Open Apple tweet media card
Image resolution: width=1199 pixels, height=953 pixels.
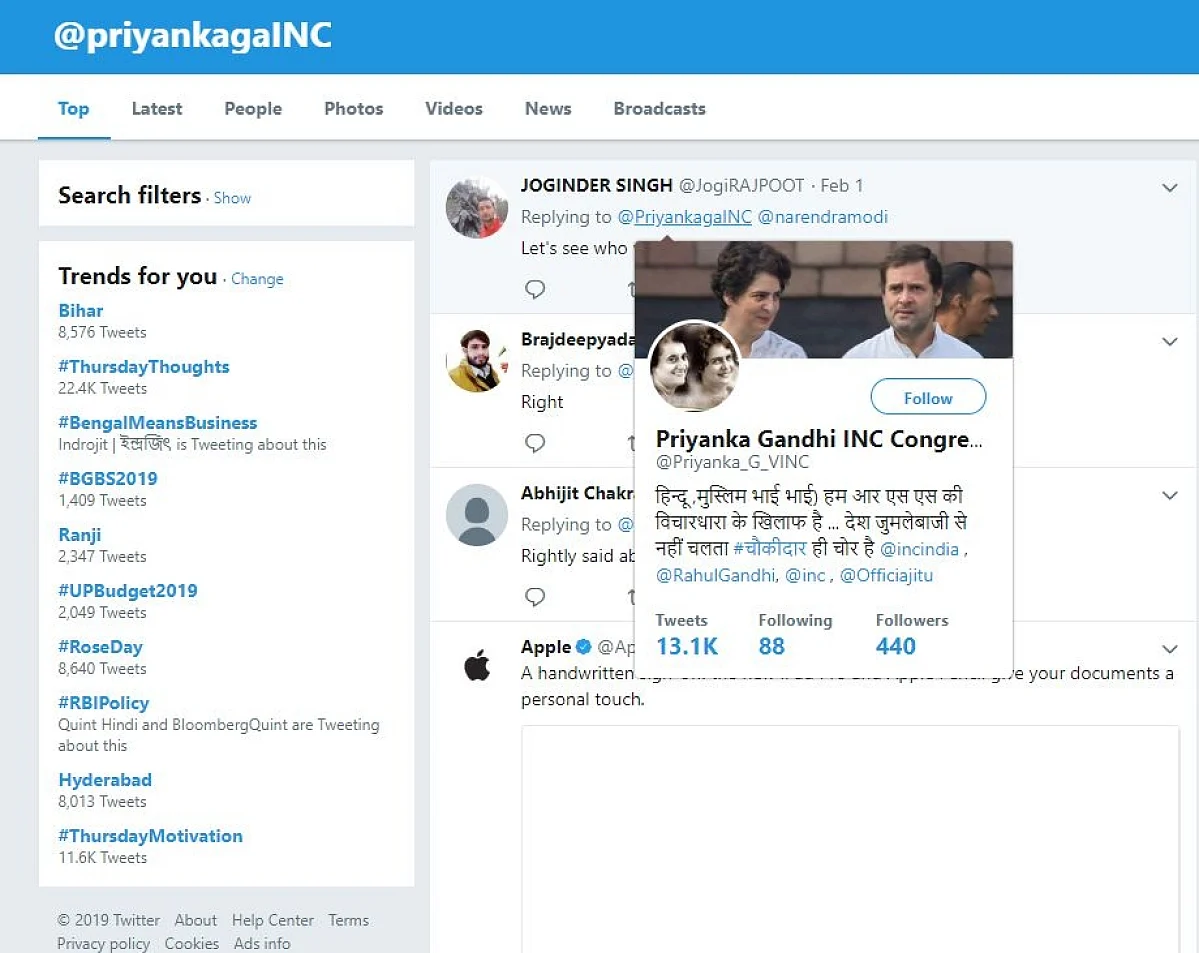pos(850,839)
